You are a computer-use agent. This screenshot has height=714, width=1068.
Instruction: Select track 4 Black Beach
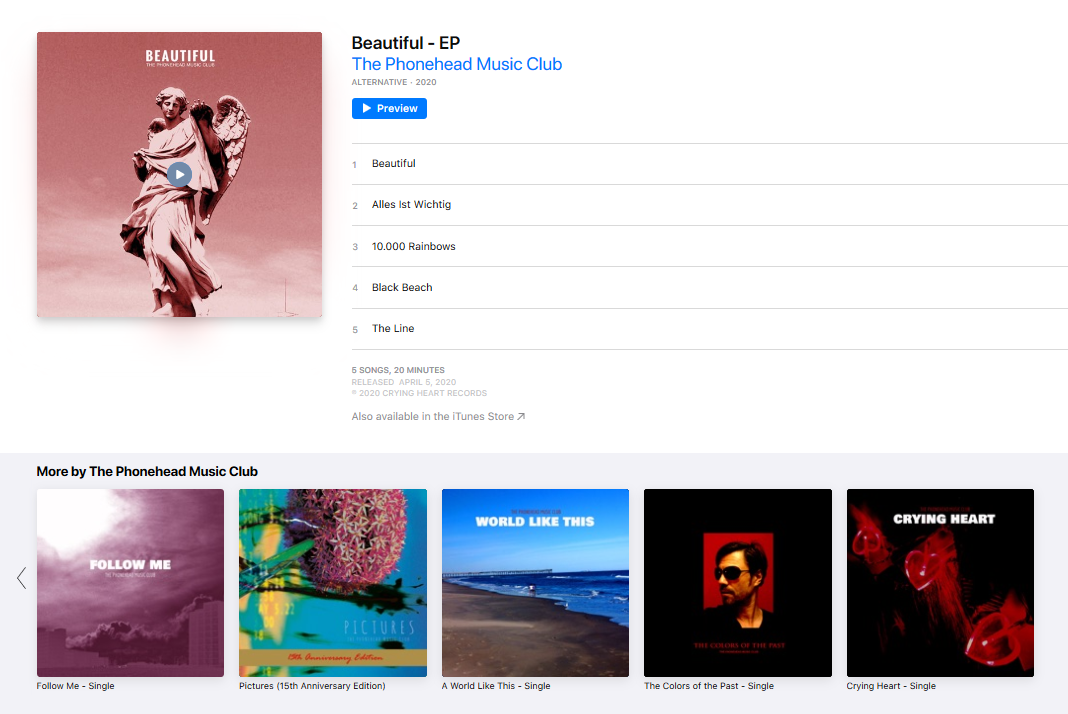[x=710, y=288]
